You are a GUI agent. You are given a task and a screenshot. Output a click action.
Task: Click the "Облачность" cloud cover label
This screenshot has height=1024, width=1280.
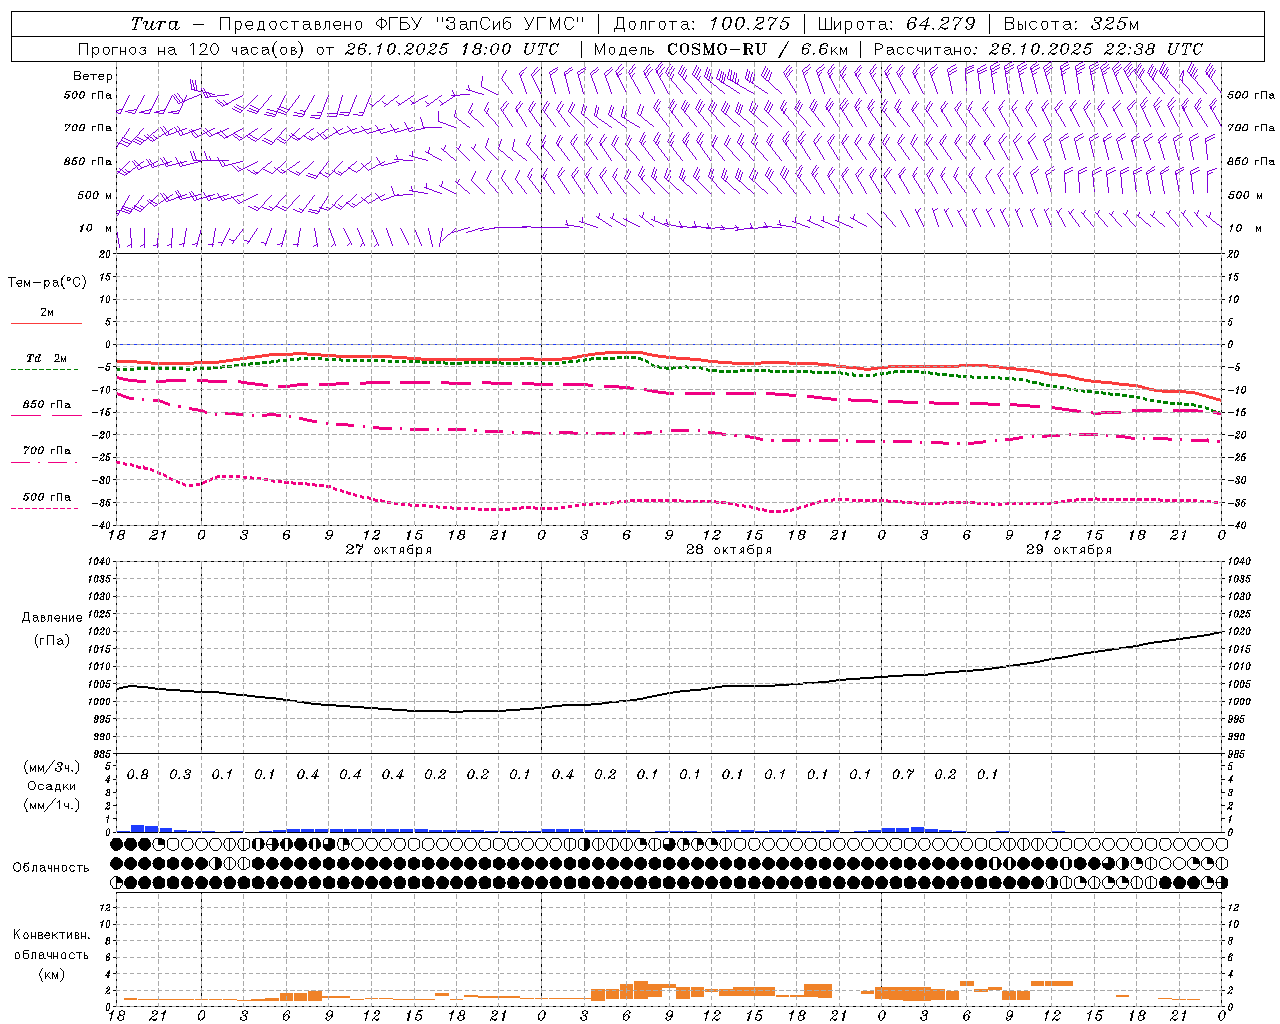[x=51, y=868]
